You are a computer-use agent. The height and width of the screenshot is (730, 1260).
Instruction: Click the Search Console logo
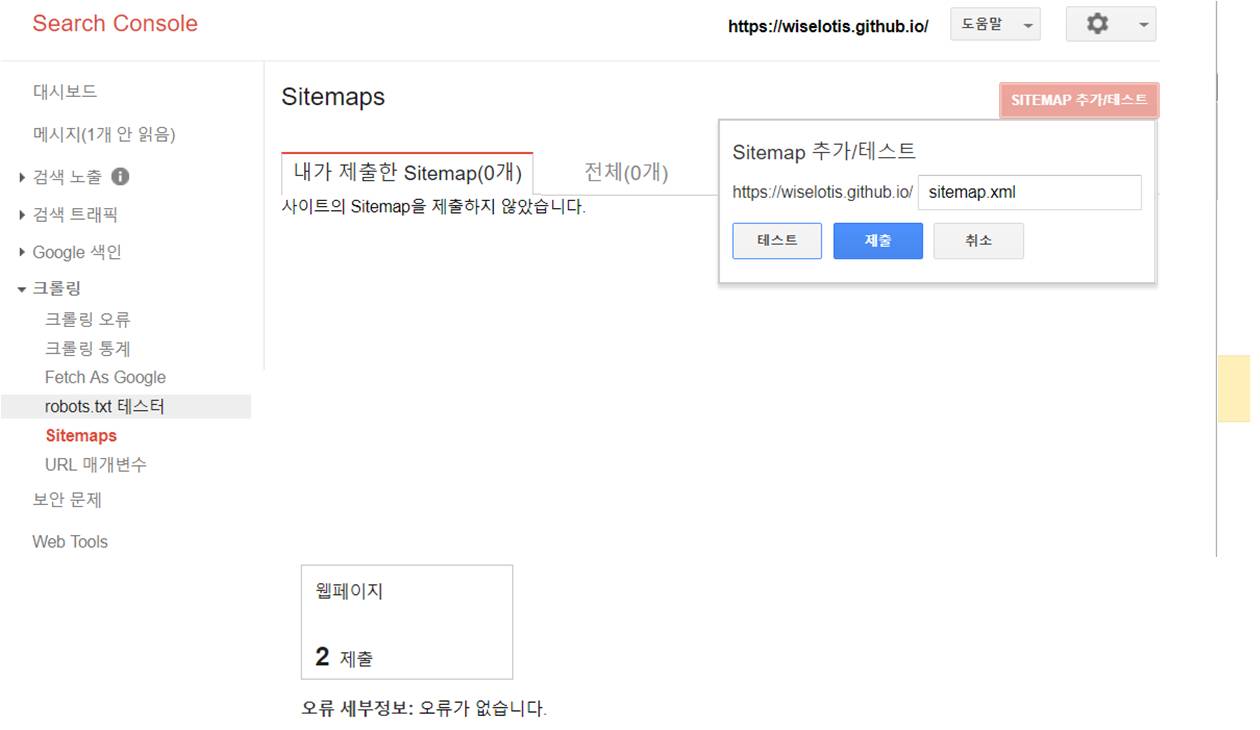(x=115, y=24)
